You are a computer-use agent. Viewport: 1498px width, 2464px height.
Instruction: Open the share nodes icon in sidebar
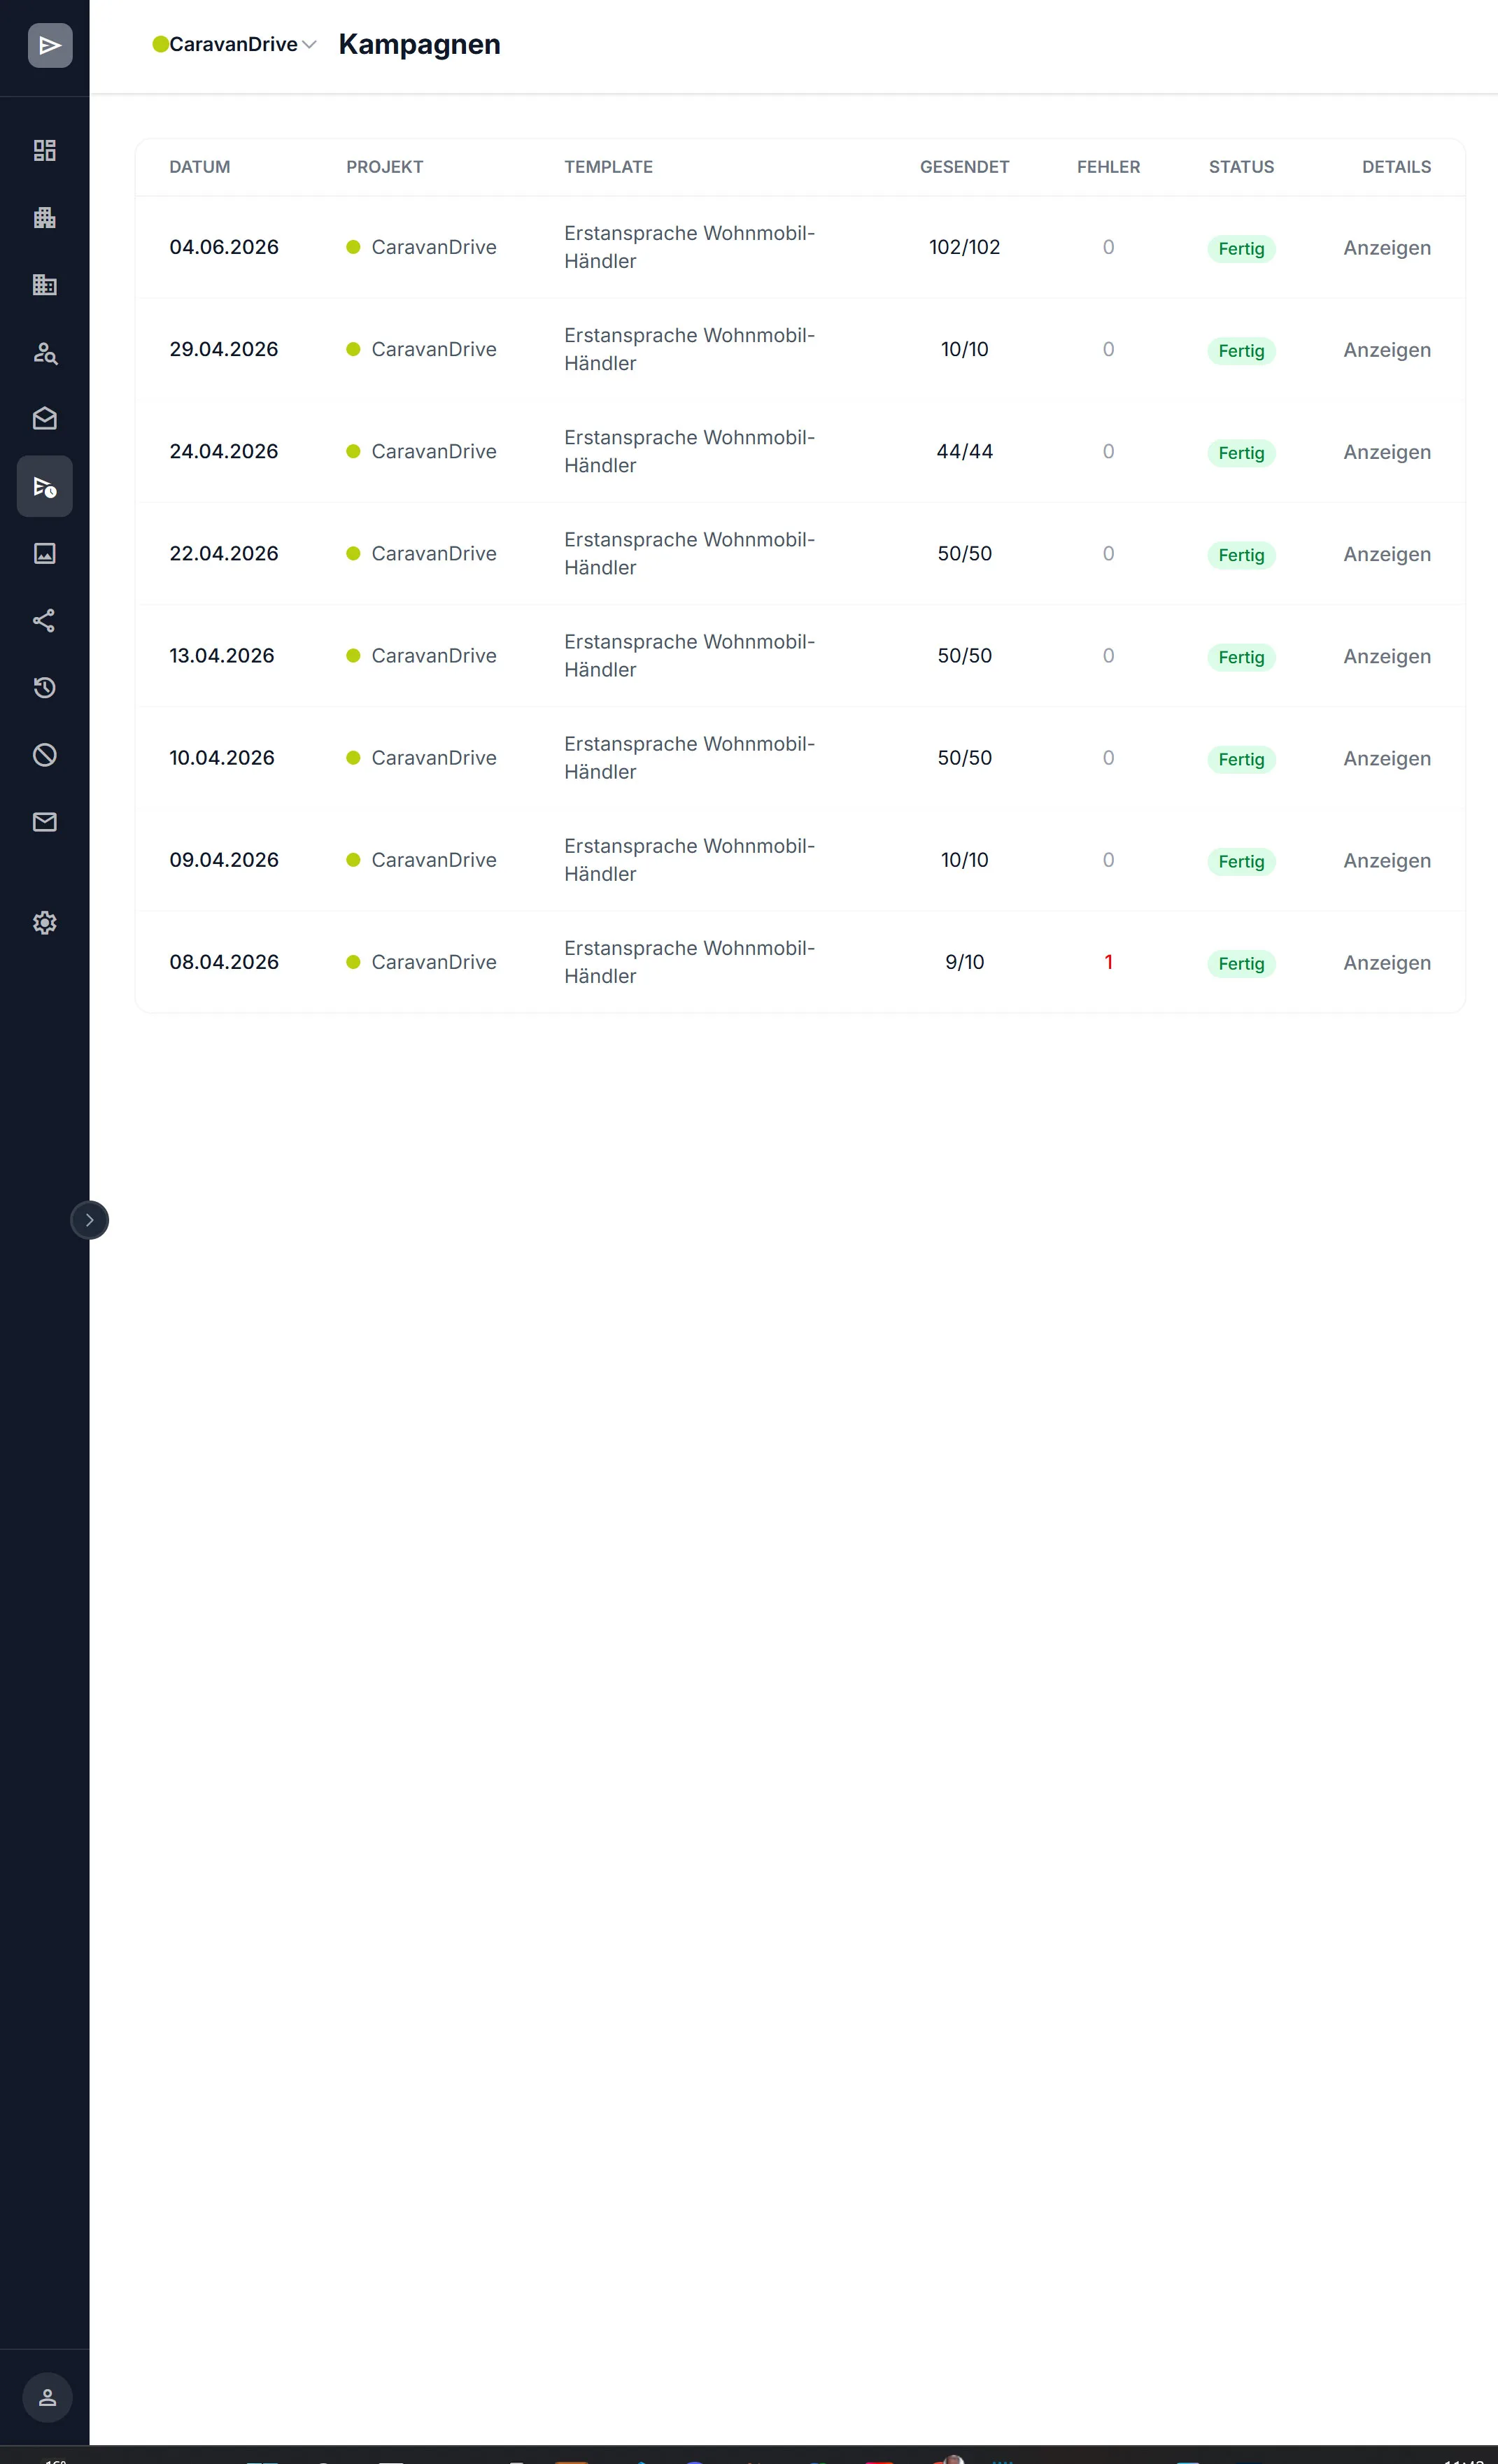coord(45,621)
